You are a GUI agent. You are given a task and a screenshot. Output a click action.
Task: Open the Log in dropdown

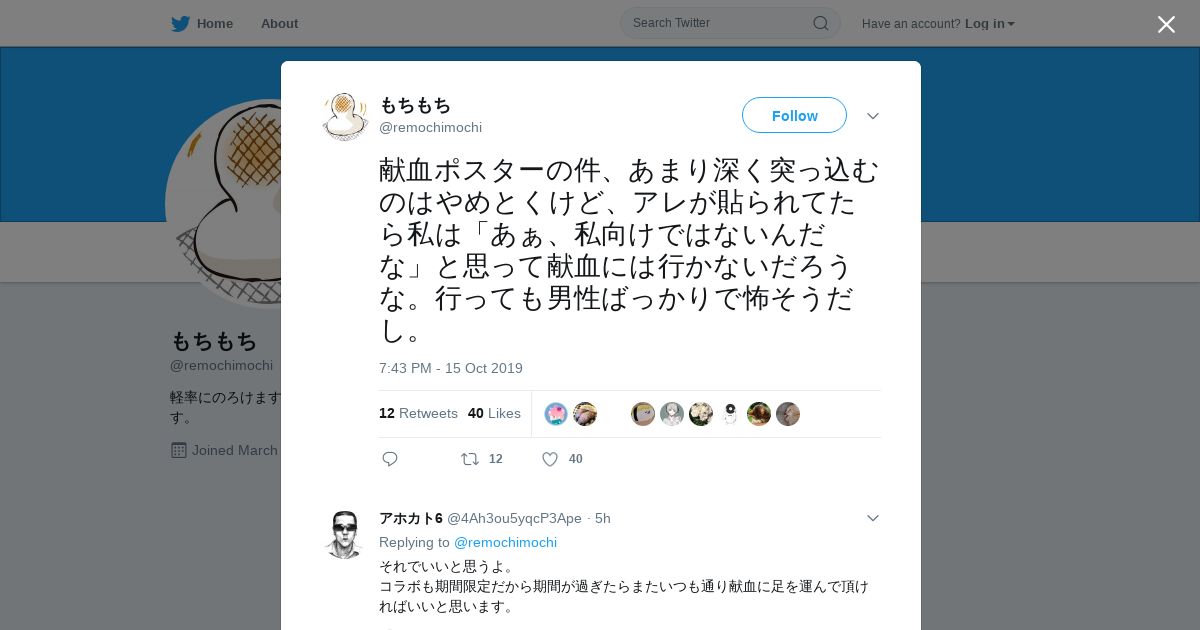pyautogui.click(x=989, y=24)
